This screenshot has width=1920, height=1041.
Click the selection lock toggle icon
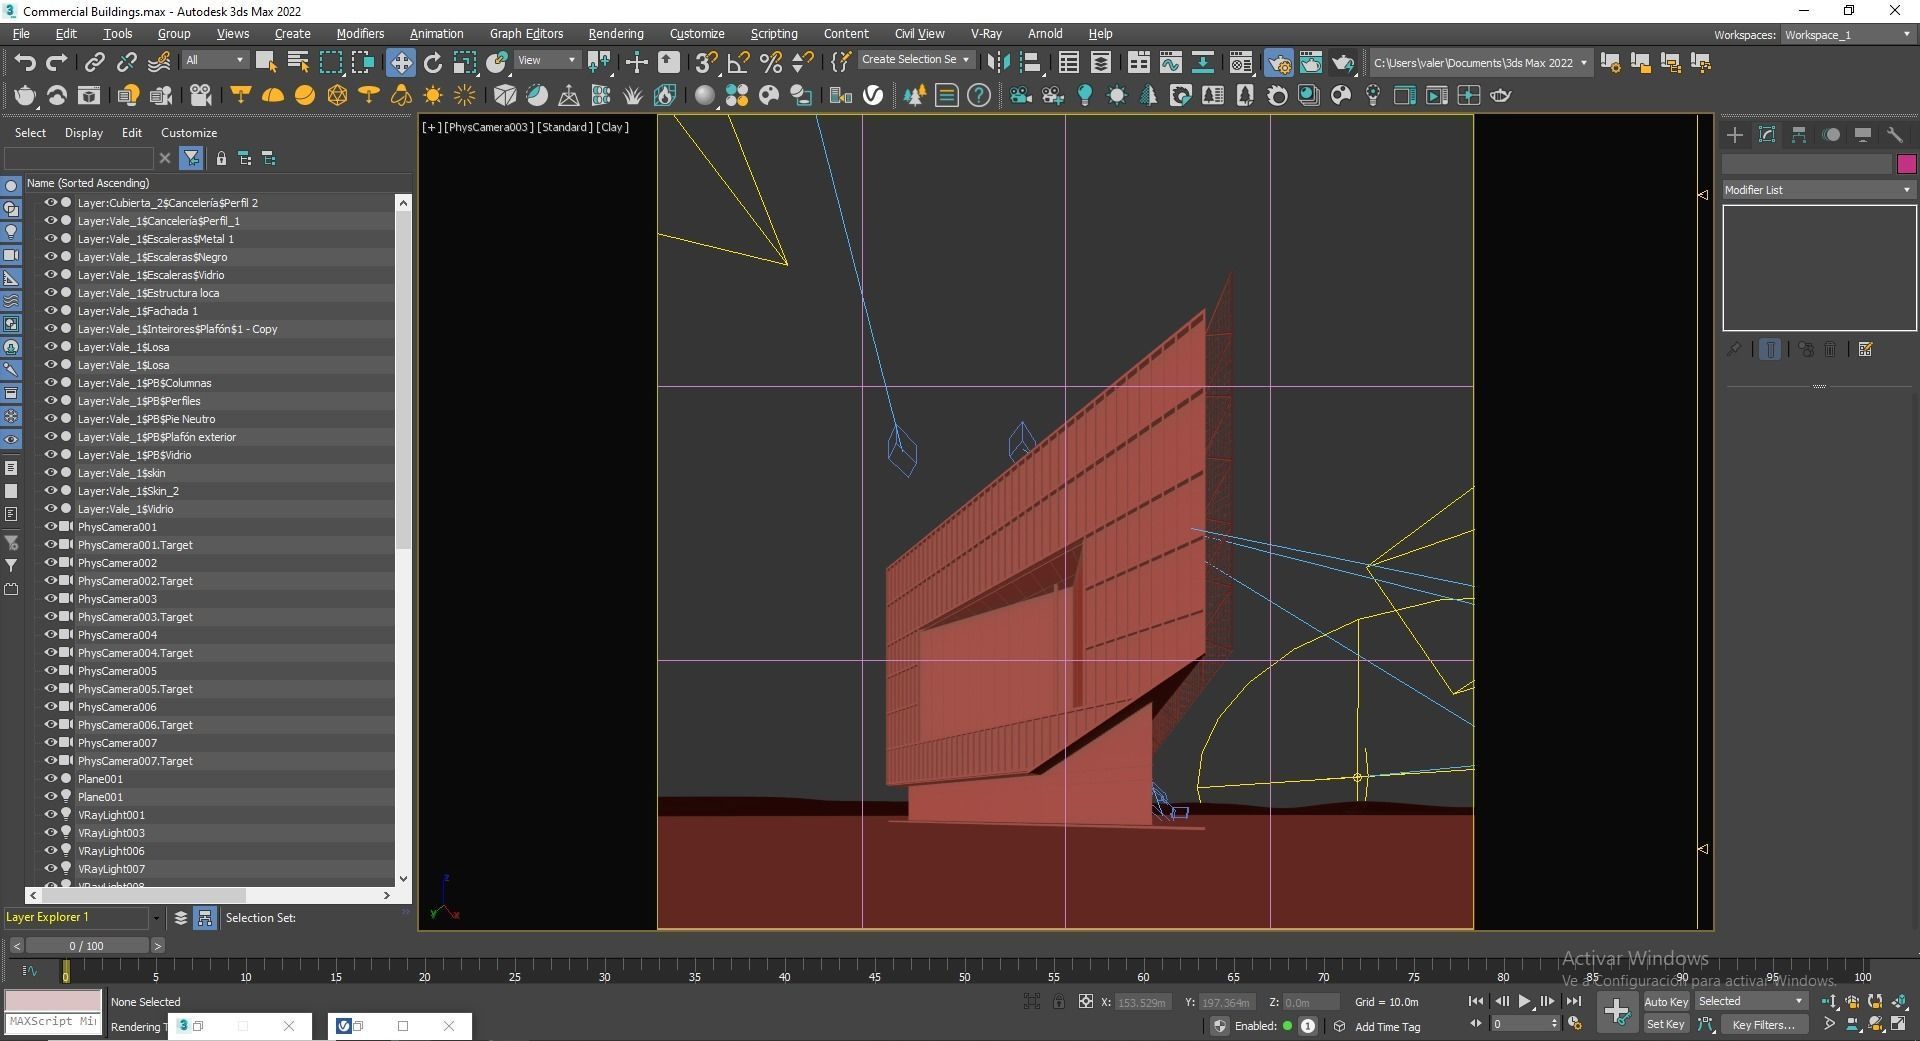(1059, 1002)
